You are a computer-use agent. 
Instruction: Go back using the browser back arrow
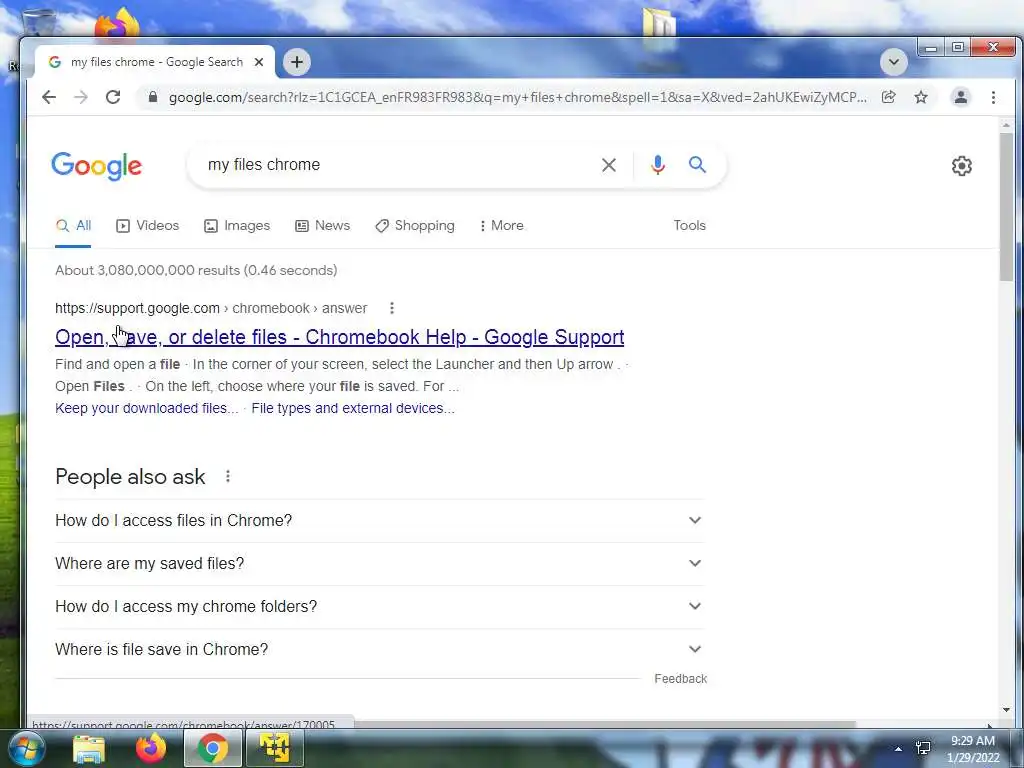click(49, 97)
